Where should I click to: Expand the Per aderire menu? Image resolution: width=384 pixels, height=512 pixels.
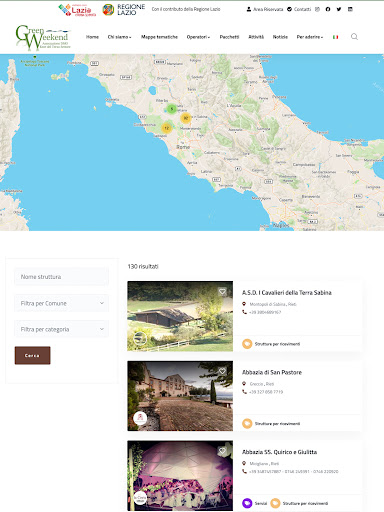click(310, 37)
